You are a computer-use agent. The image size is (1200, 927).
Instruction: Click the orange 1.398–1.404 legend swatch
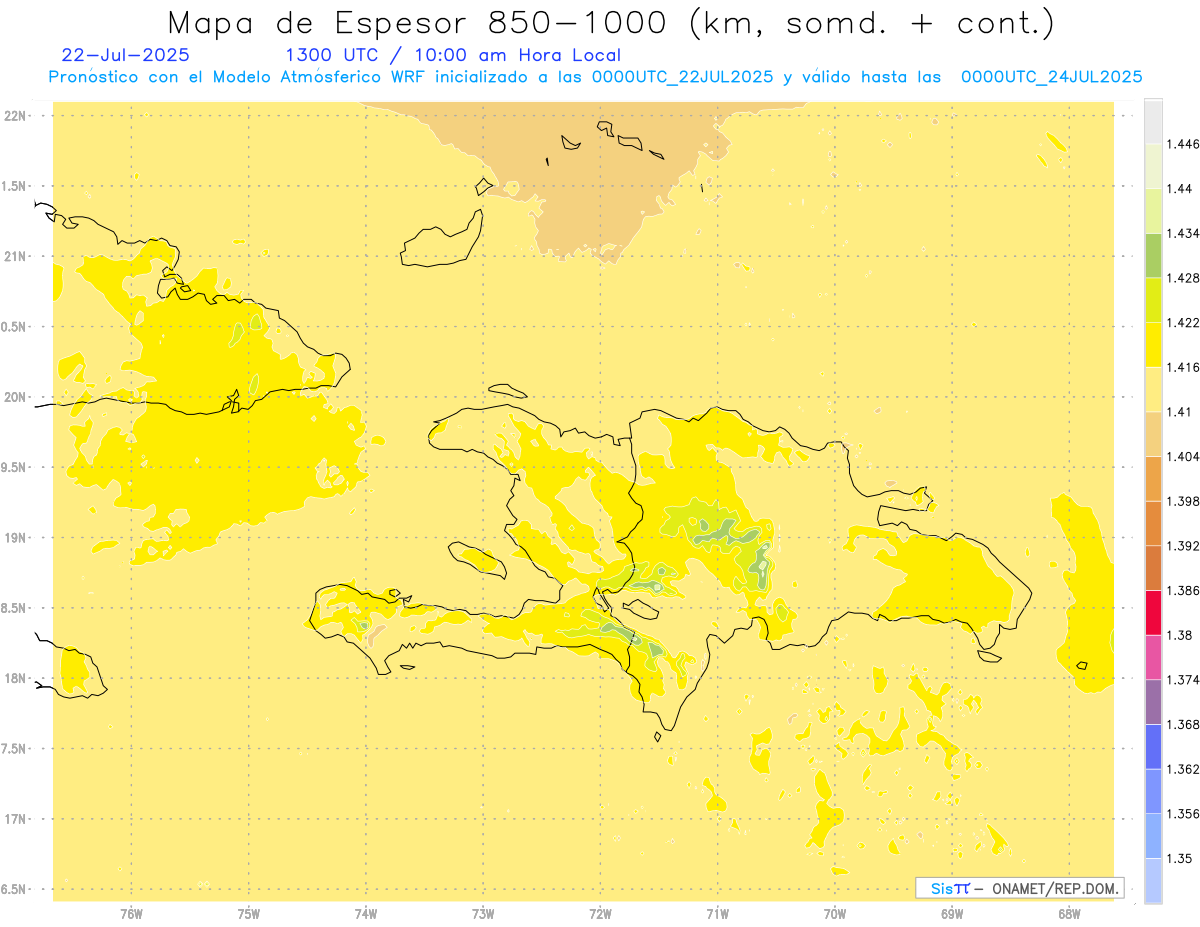tap(1153, 478)
